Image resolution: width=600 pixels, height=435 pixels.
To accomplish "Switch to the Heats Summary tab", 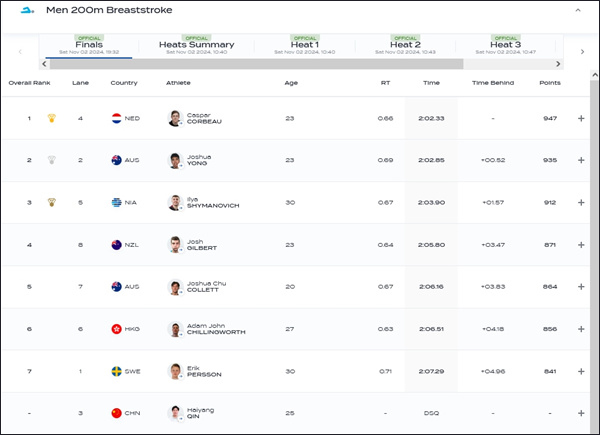I will point(196,45).
